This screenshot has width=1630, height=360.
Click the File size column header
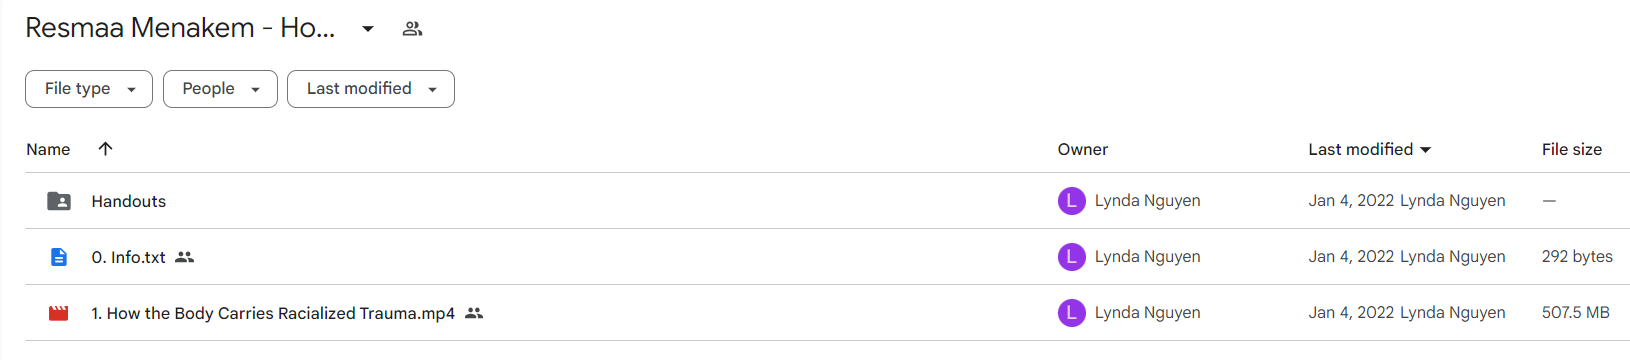click(x=1572, y=149)
